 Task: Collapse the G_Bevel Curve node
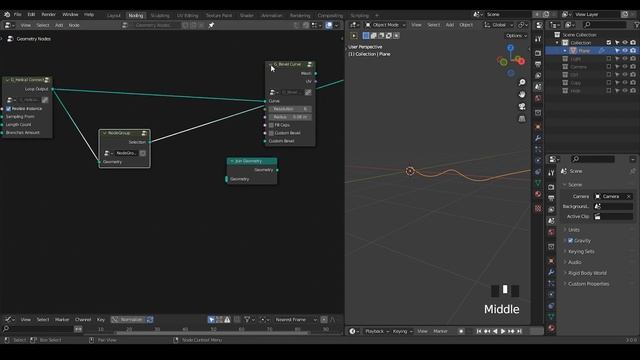[x=270, y=64]
